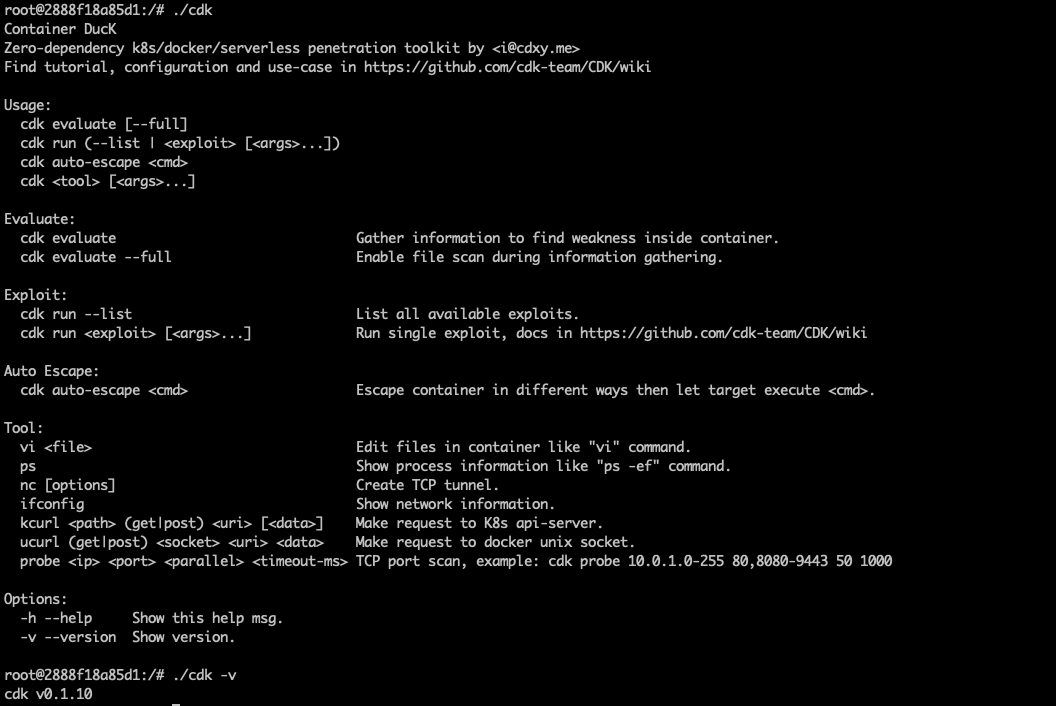Click the "-h --help" option
1056x706 pixels.
(x=56, y=618)
